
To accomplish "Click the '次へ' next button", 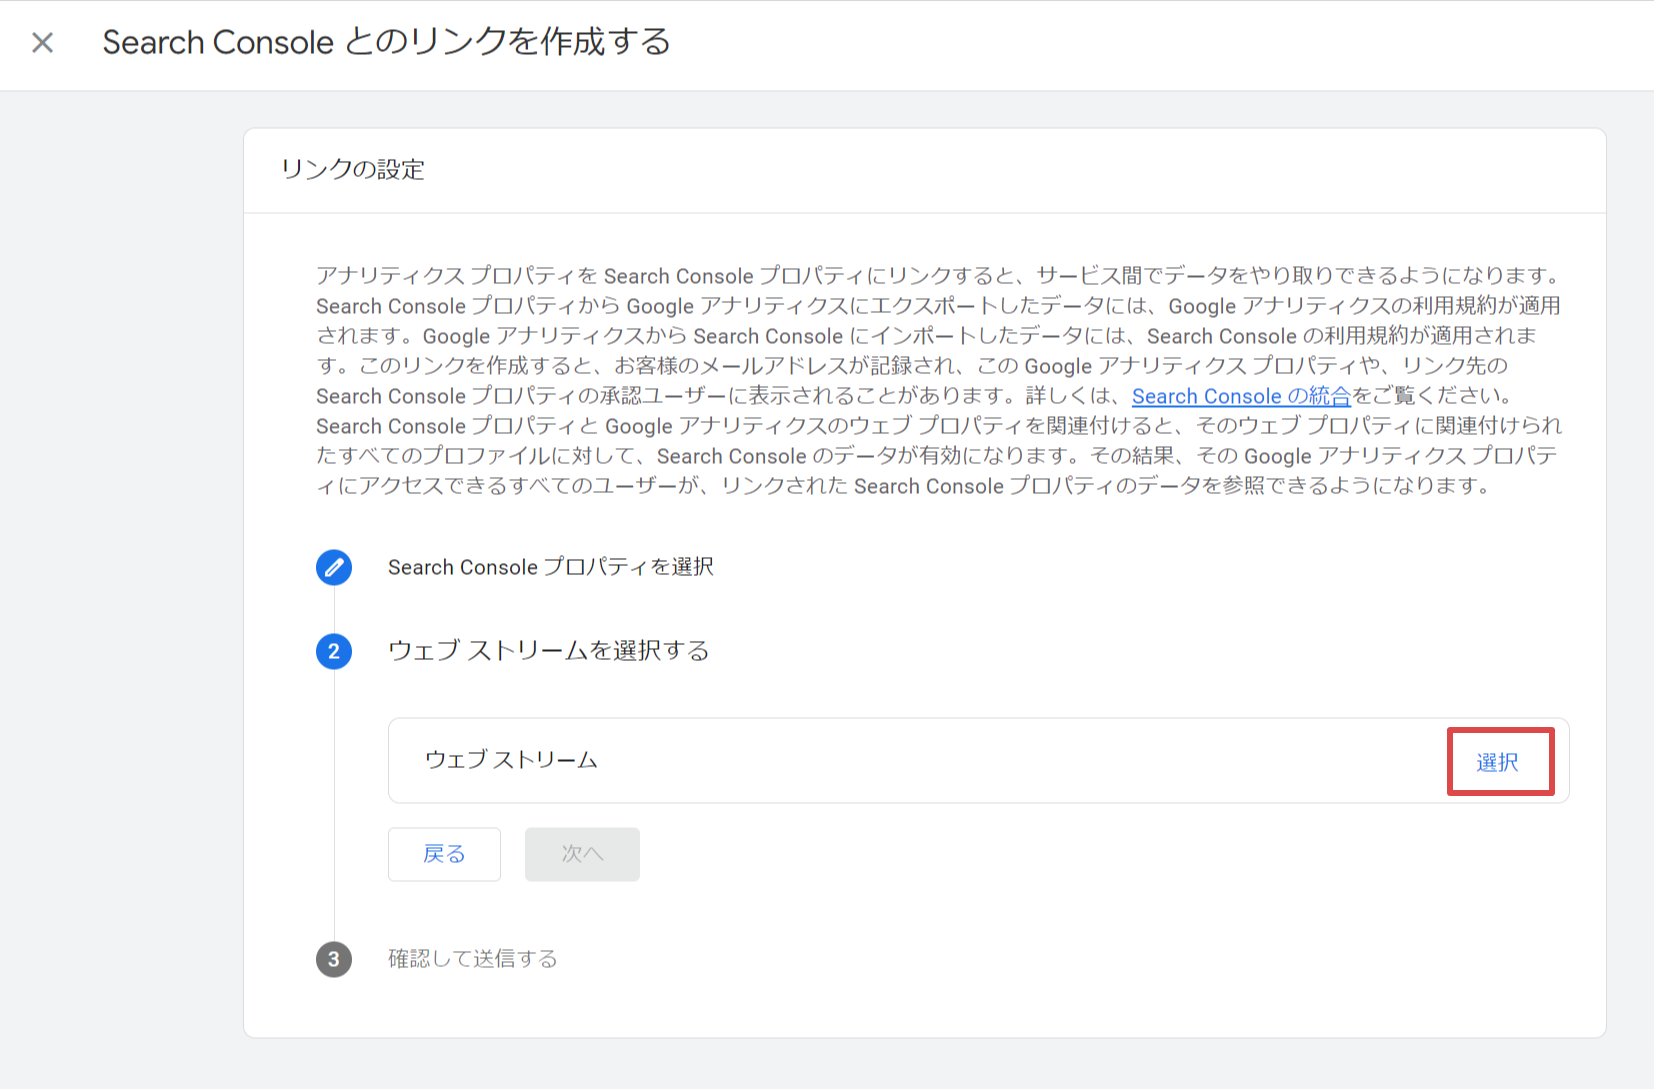I will (582, 854).
